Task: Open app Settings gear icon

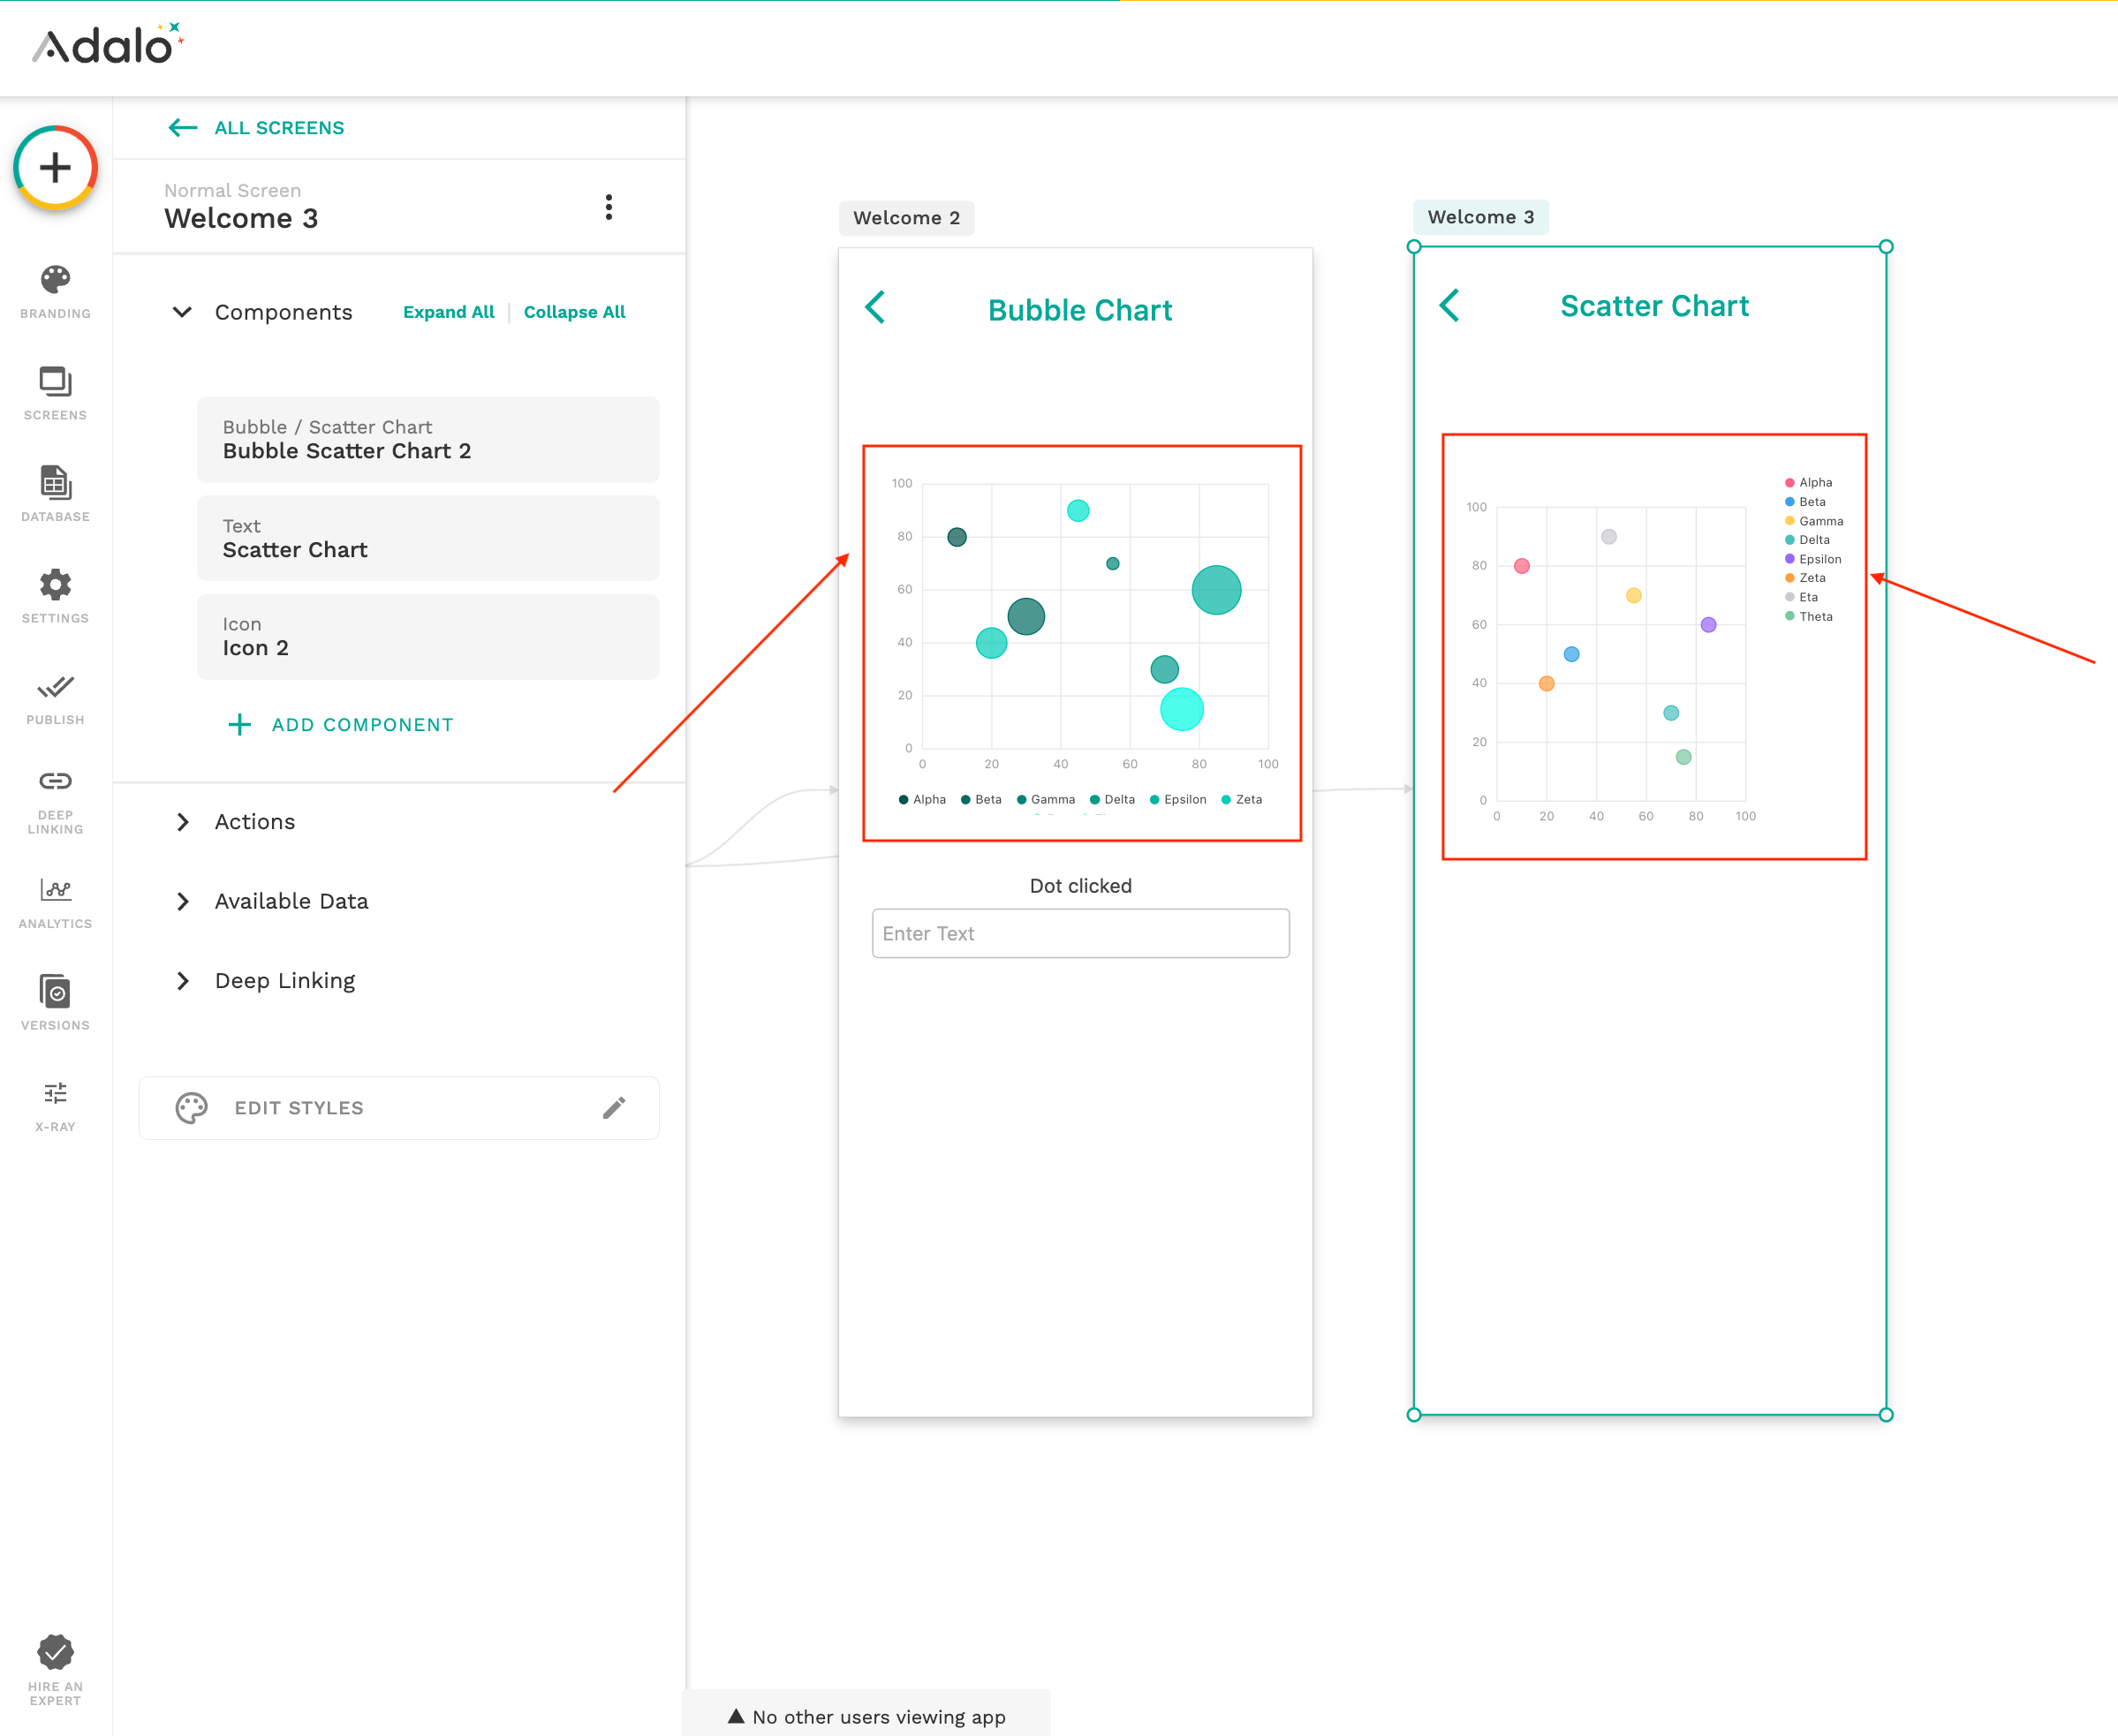Action: (x=55, y=596)
